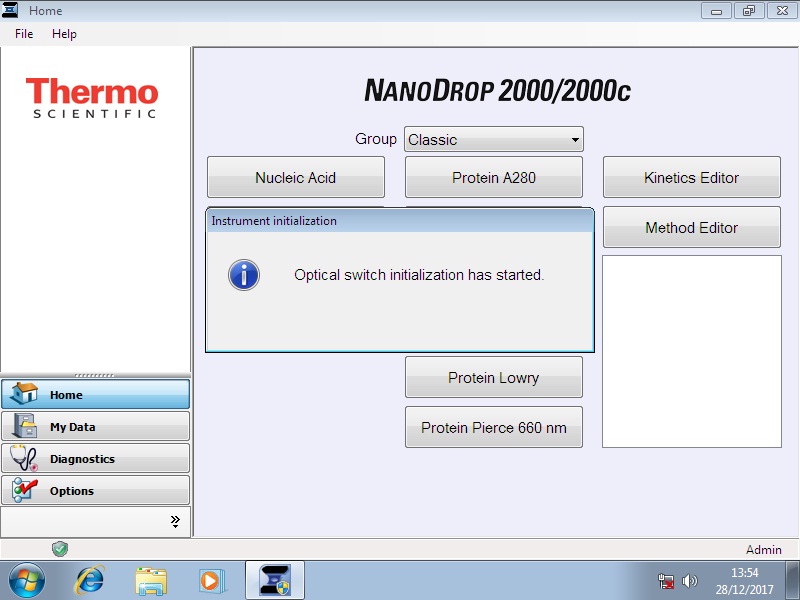Image resolution: width=800 pixels, height=600 pixels.
Task: Open the Kinetics Editor
Action: coord(691,177)
